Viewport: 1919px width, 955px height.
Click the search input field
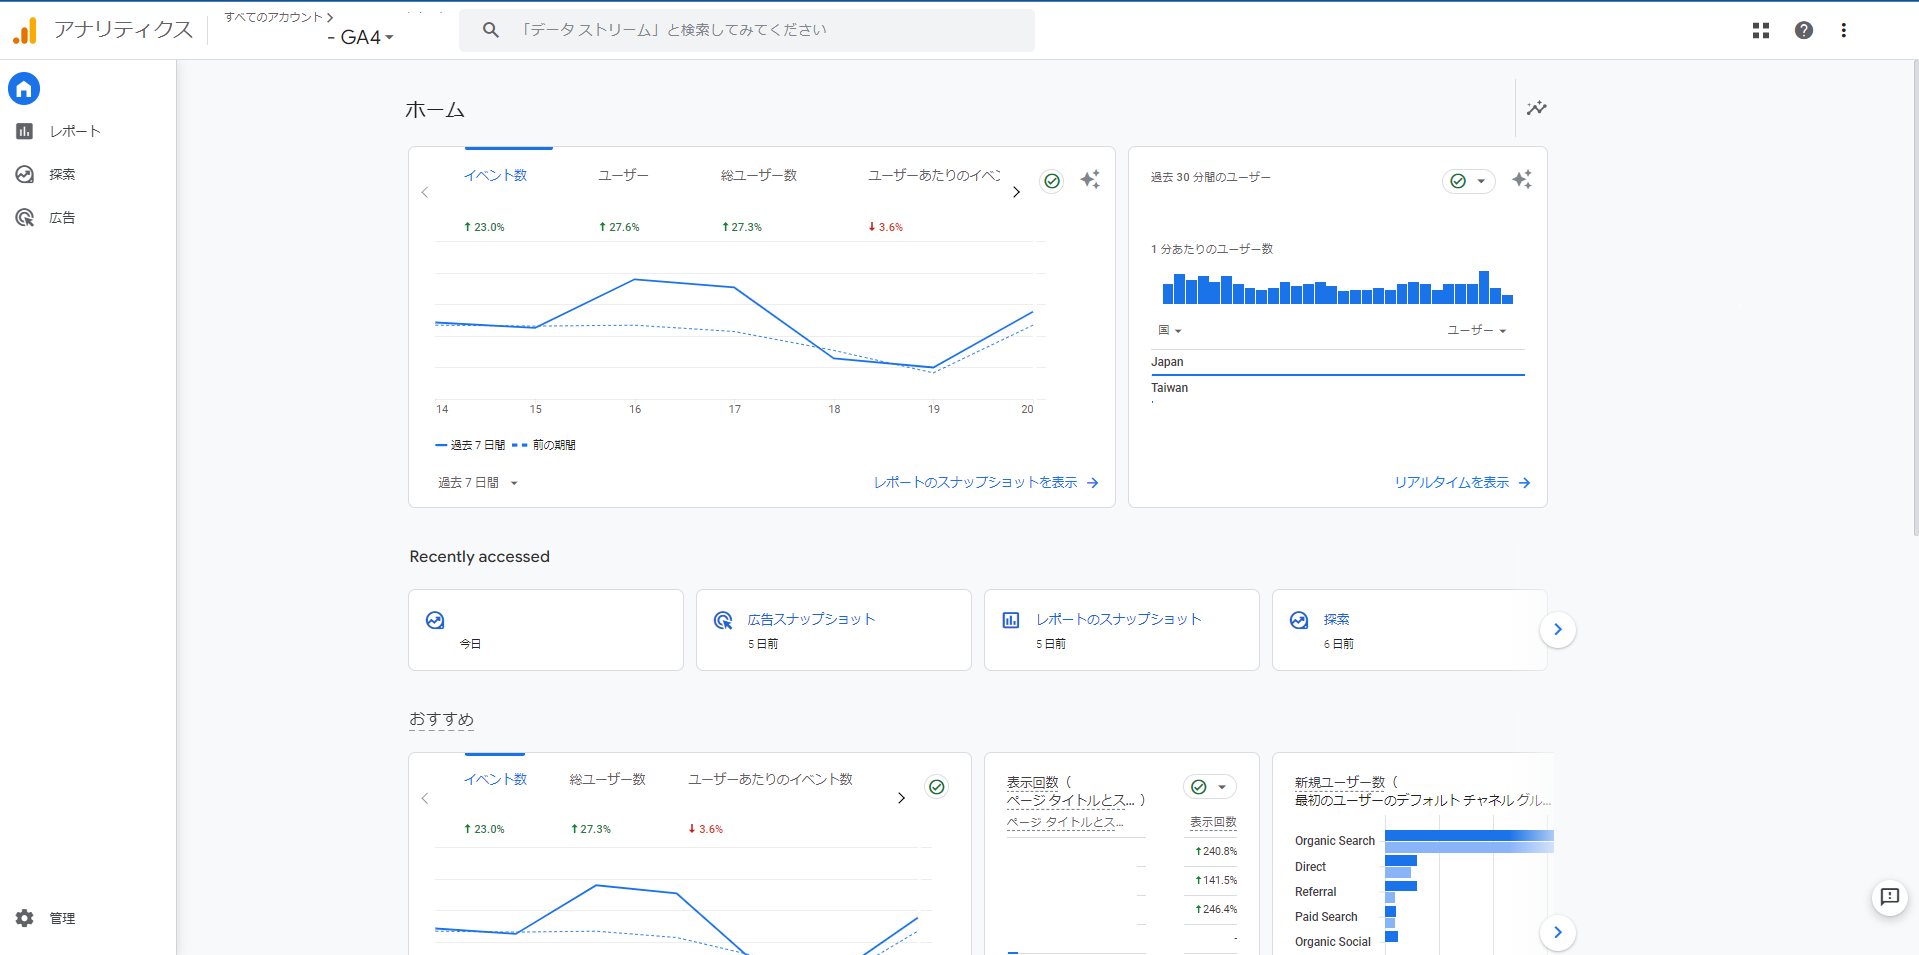click(x=747, y=30)
